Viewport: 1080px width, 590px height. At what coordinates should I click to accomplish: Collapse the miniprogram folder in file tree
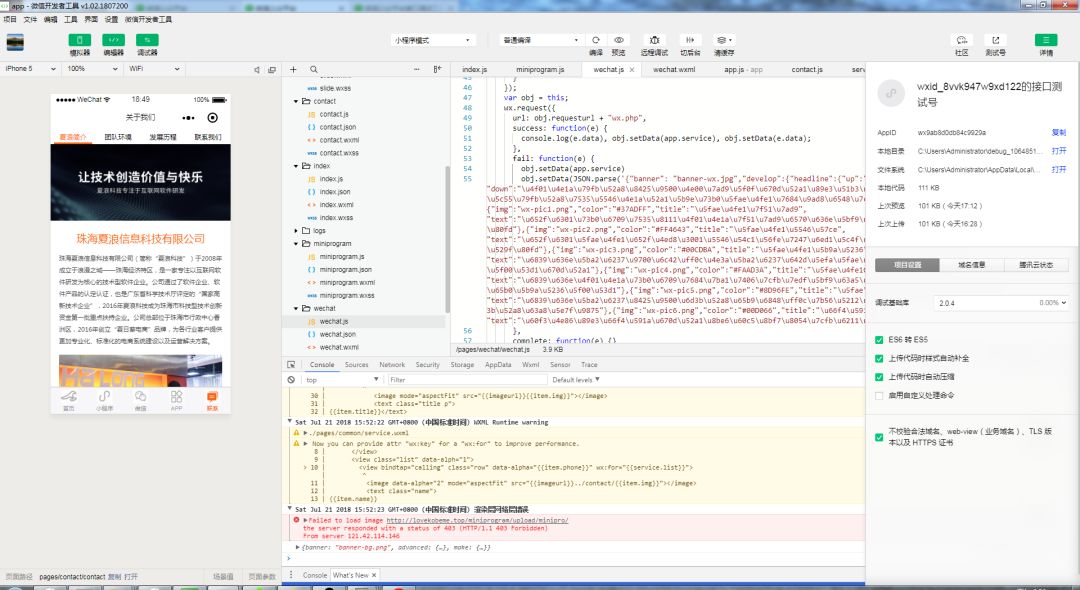296,244
